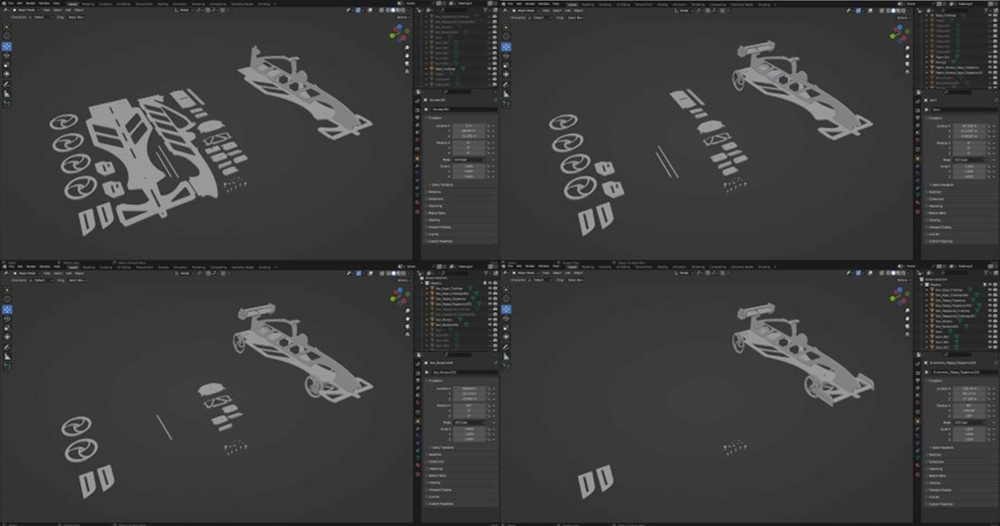Click the Annotate tool in top-left viewport toolbar

pos(6,85)
